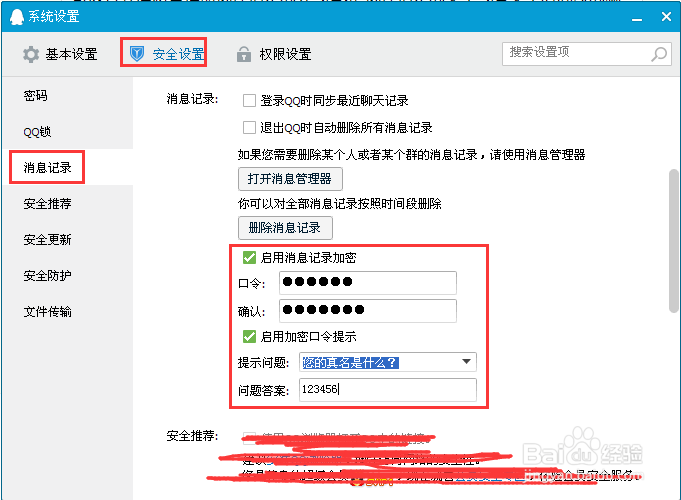This screenshot has height=500, width=681.
Task: Uncheck 启用消息记录加密 checkbox
Action: coord(249,258)
